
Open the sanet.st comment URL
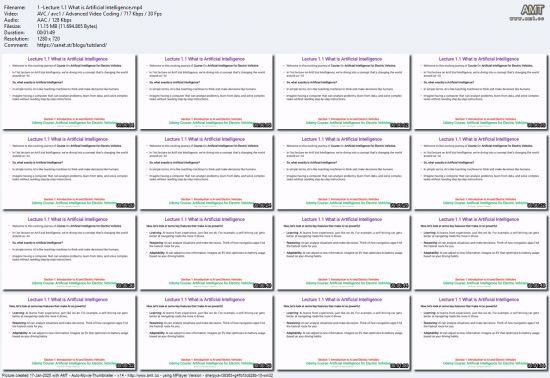(72, 45)
